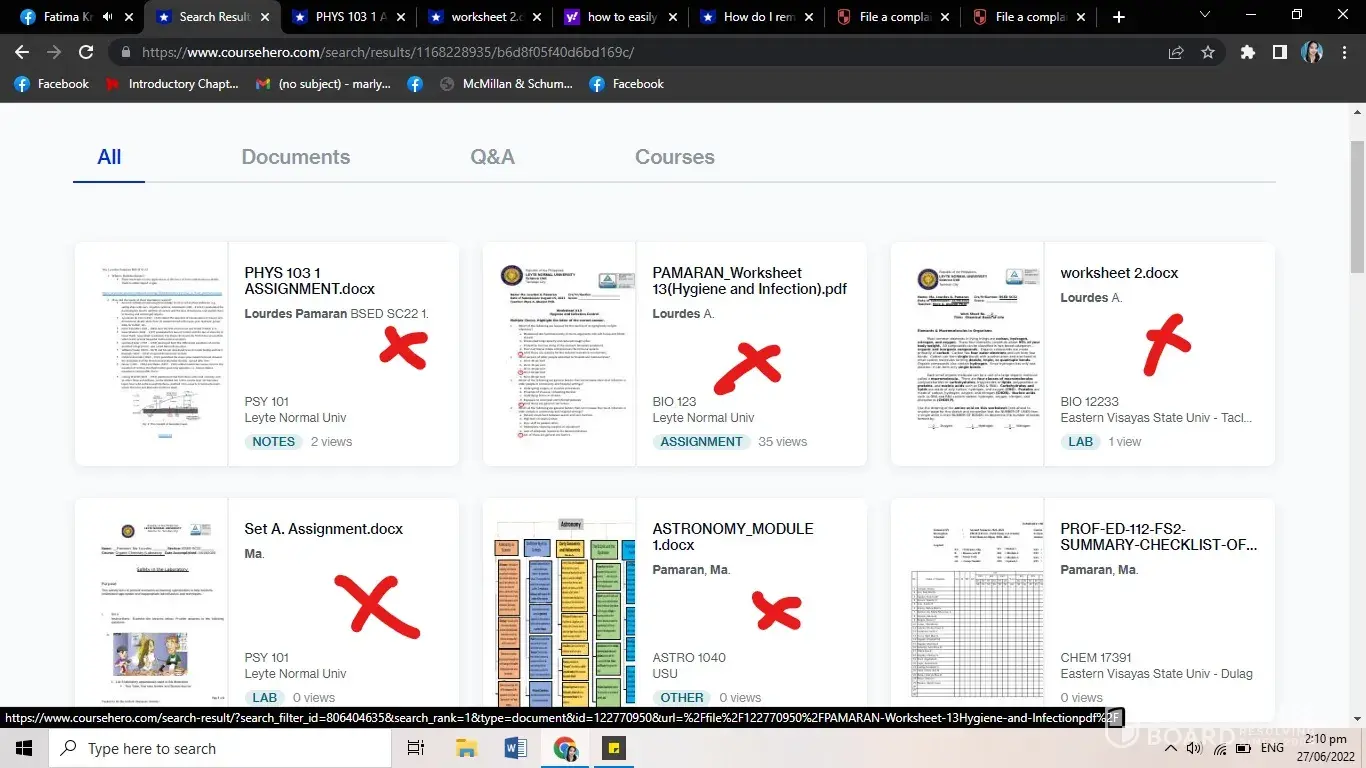Screen dimensions: 1366x768
Task: Select the Courses filter tab
Action: coord(674,157)
